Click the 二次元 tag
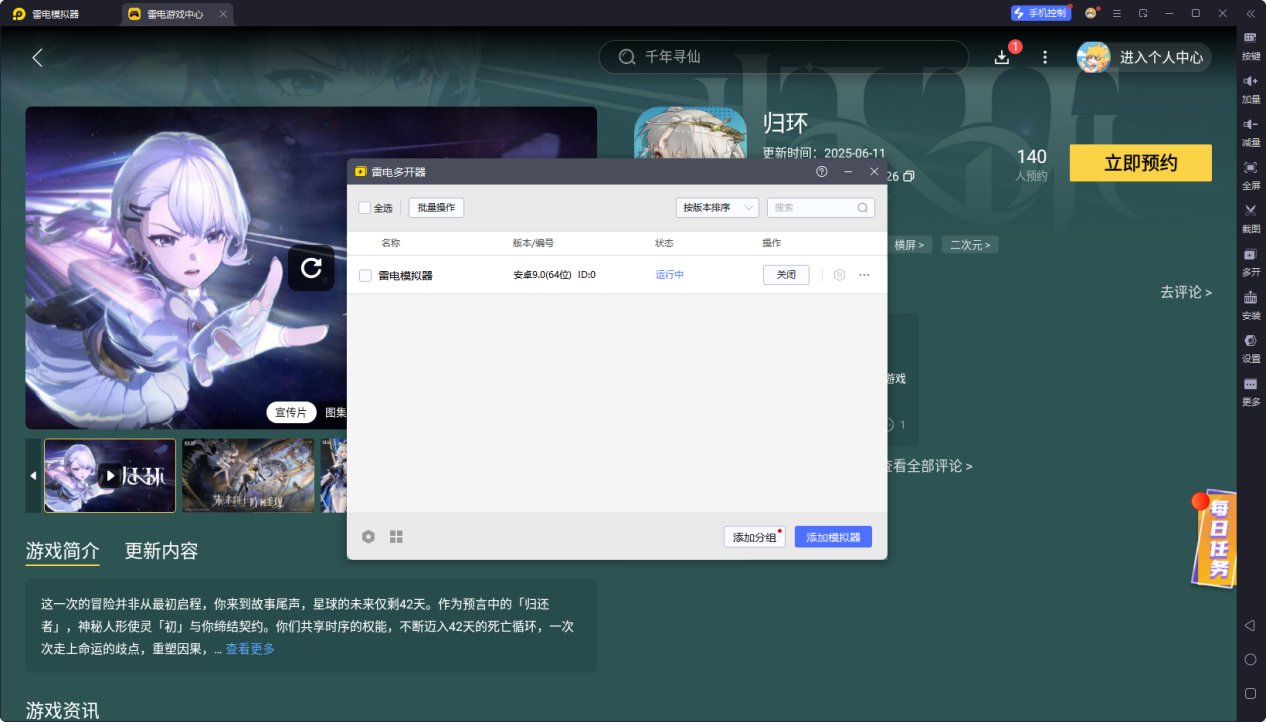Viewport: 1266px width, 722px height. pos(970,245)
